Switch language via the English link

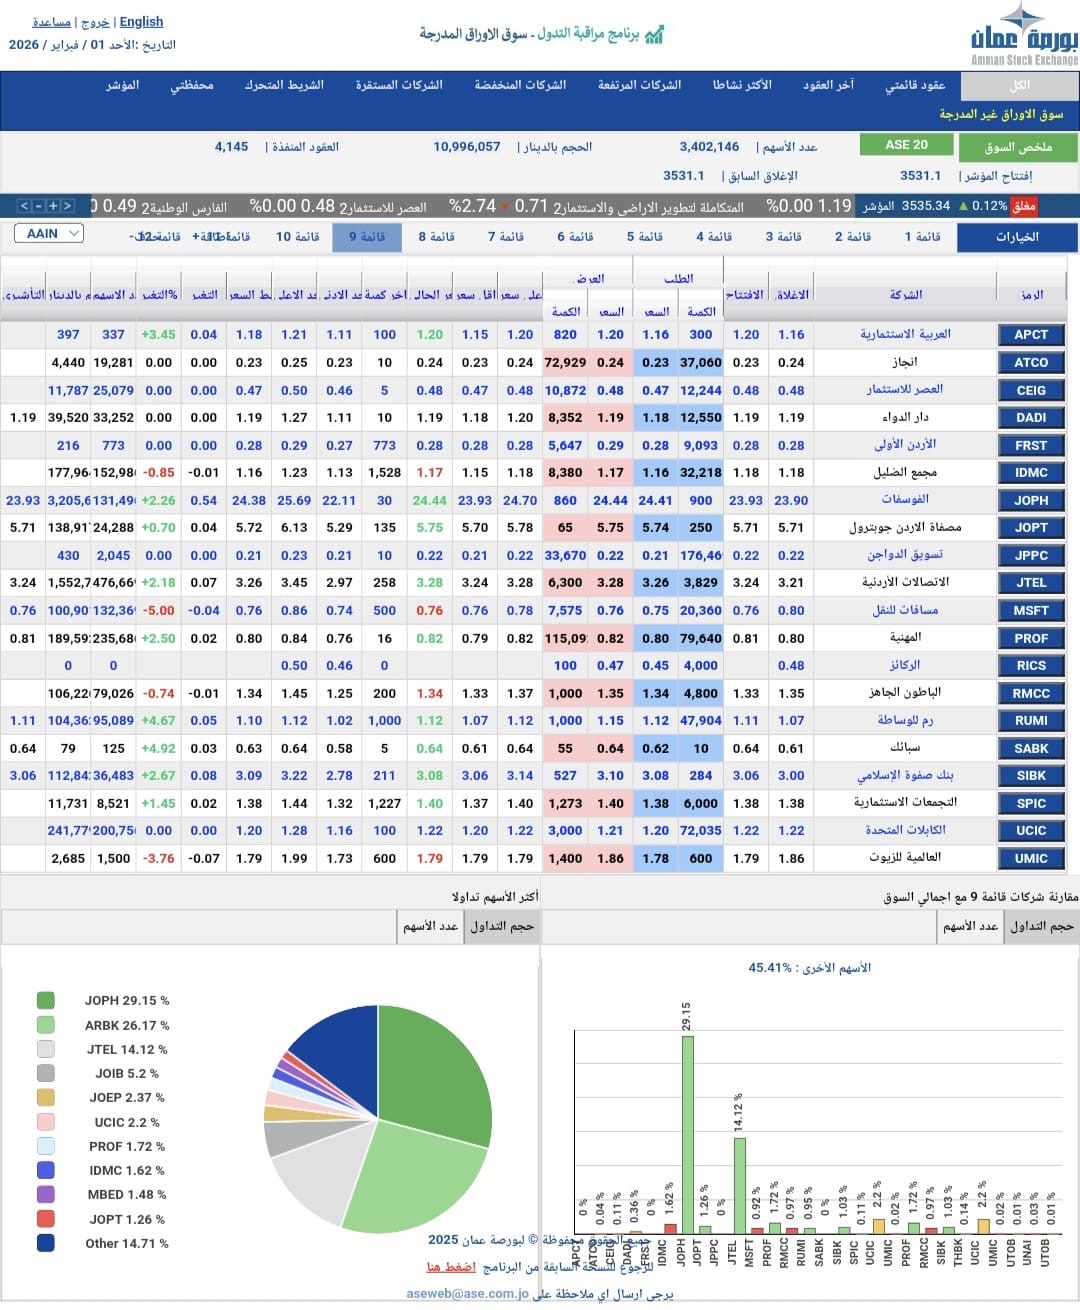coord(141,22)
